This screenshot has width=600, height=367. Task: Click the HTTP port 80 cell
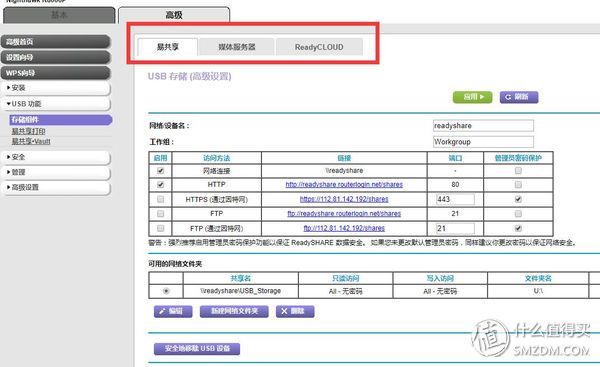click(455, 185)
